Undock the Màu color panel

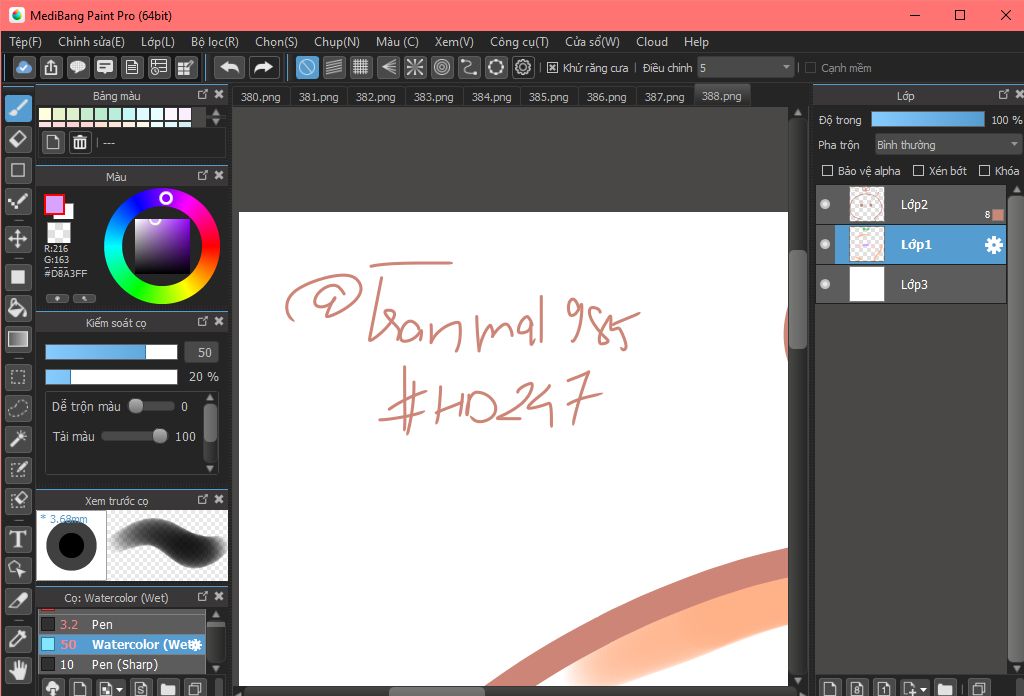point(202,176)
